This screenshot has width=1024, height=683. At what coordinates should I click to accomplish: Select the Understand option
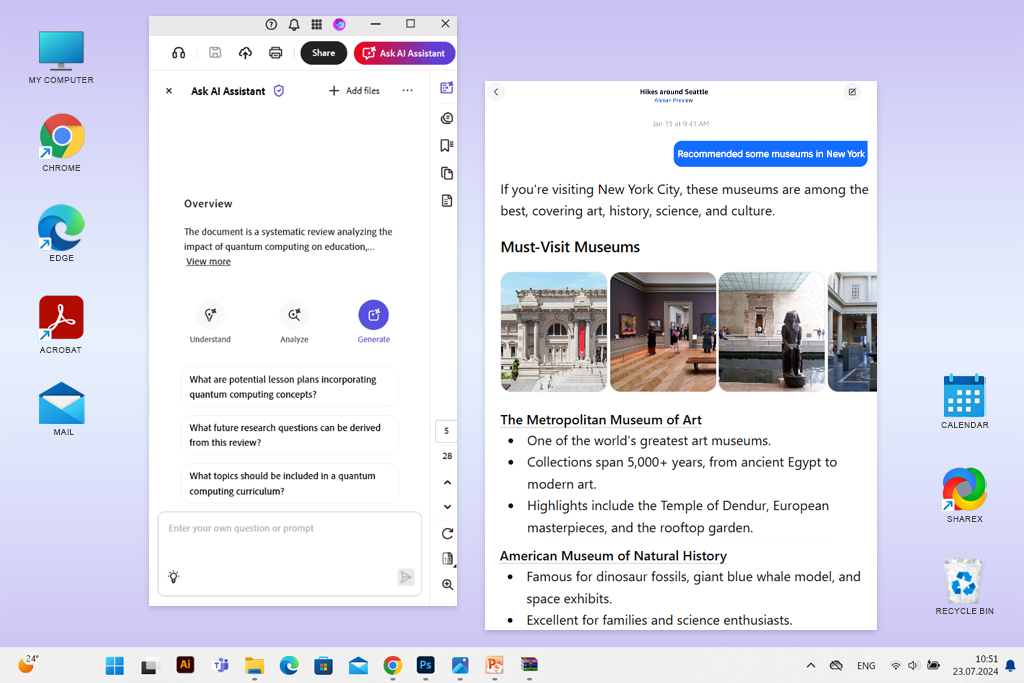[210, 322]
